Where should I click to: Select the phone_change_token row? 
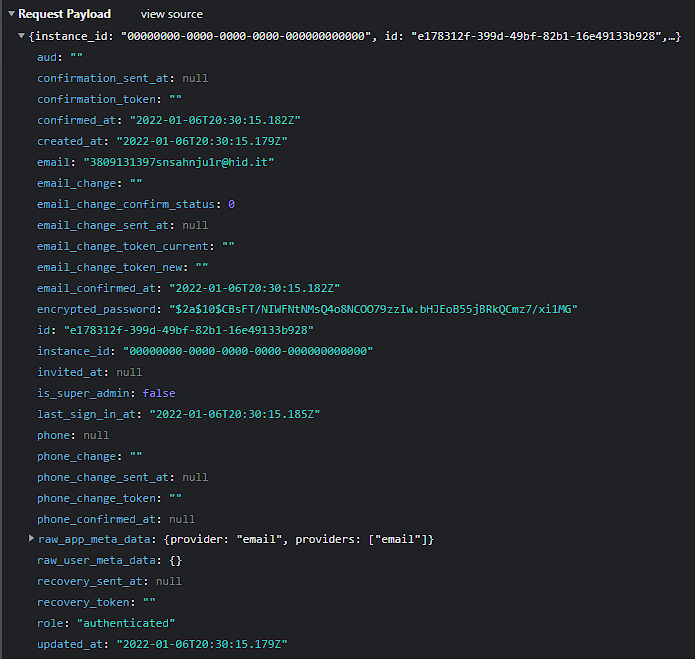[x=109, y=498]
